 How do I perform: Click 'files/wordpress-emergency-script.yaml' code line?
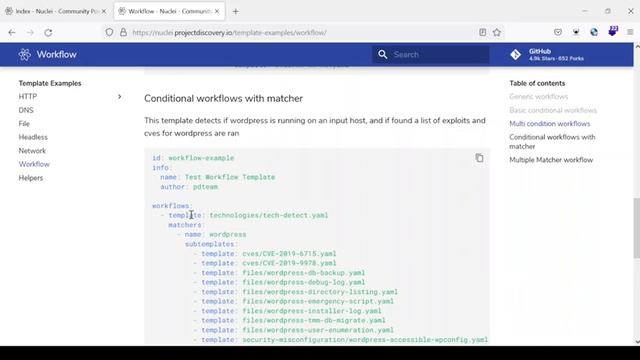[x=318, y=301]
